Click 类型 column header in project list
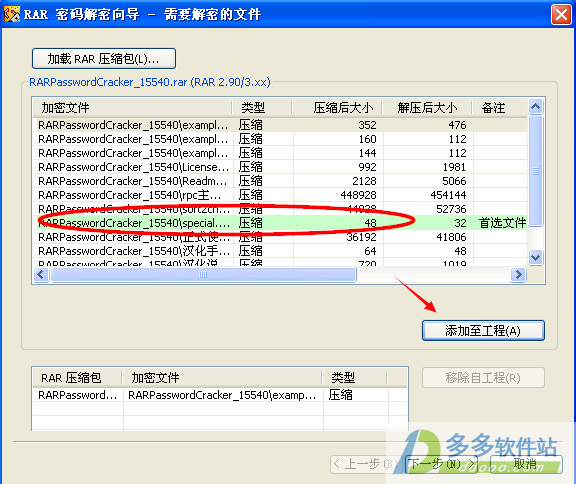Screen dimensions: 576x484 [355, 378]
